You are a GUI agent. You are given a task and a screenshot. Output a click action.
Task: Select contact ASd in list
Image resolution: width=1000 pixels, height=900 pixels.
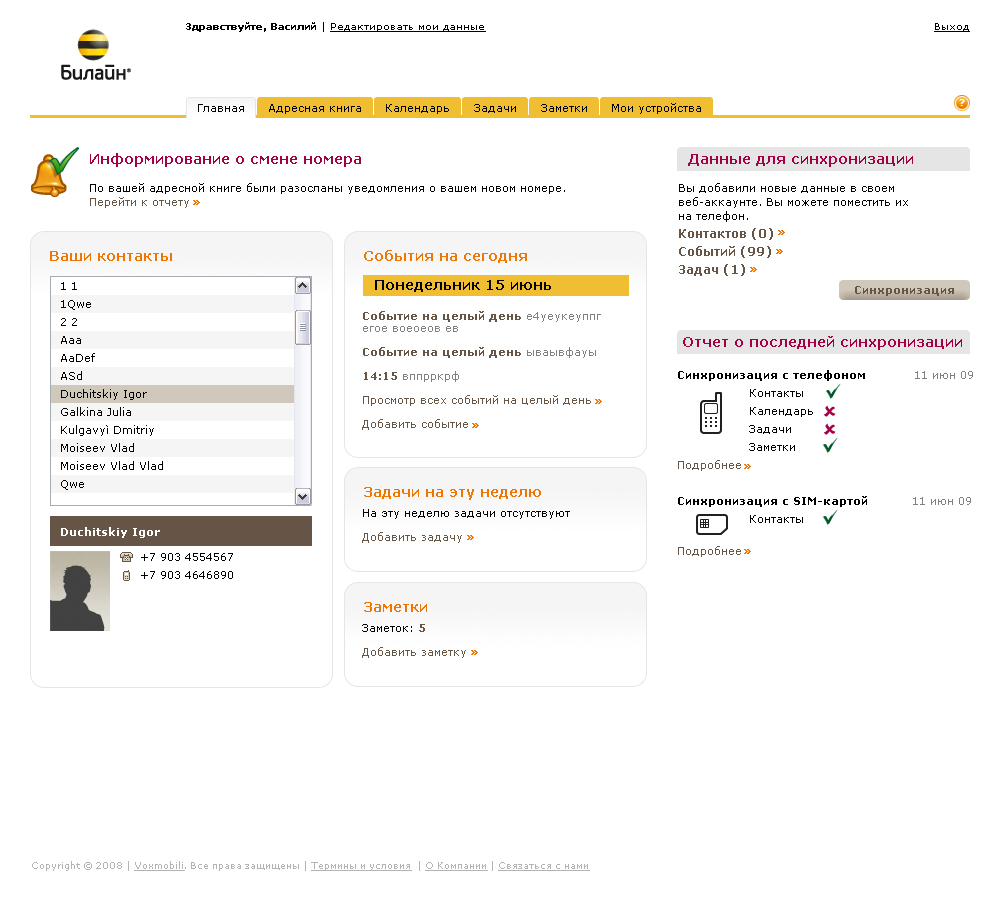pos(172,376)
